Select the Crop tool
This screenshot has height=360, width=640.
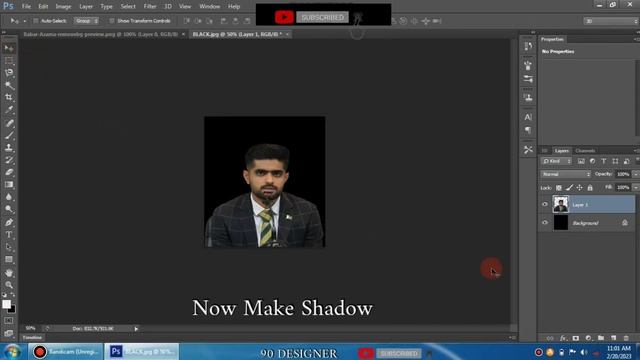point(9,98)
